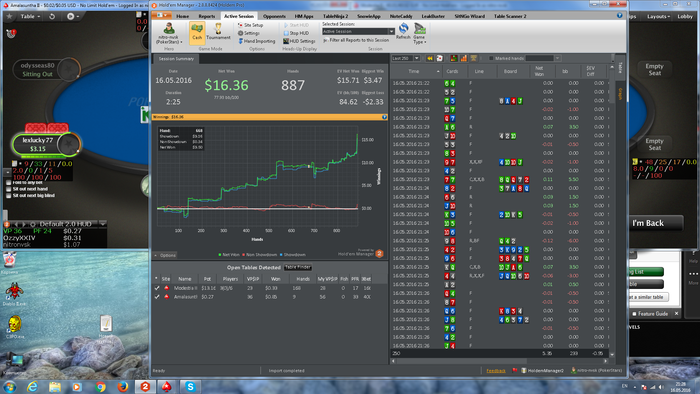
Task: Open TableNinja 2 tab
Action: (335, 16)
